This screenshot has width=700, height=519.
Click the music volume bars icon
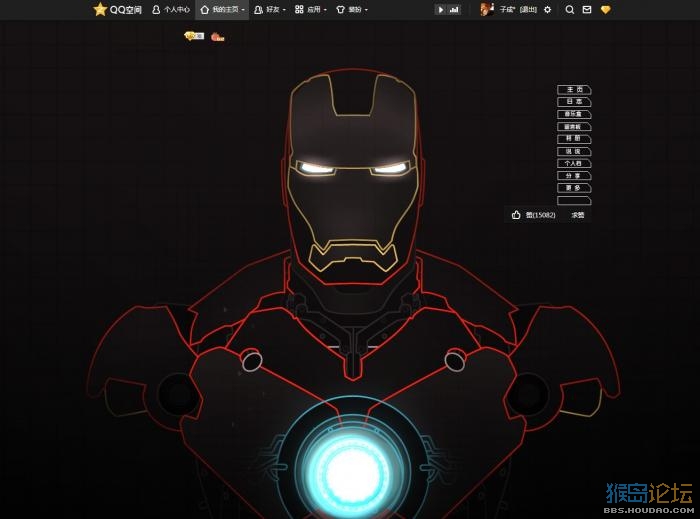click(x=454, y=9)
